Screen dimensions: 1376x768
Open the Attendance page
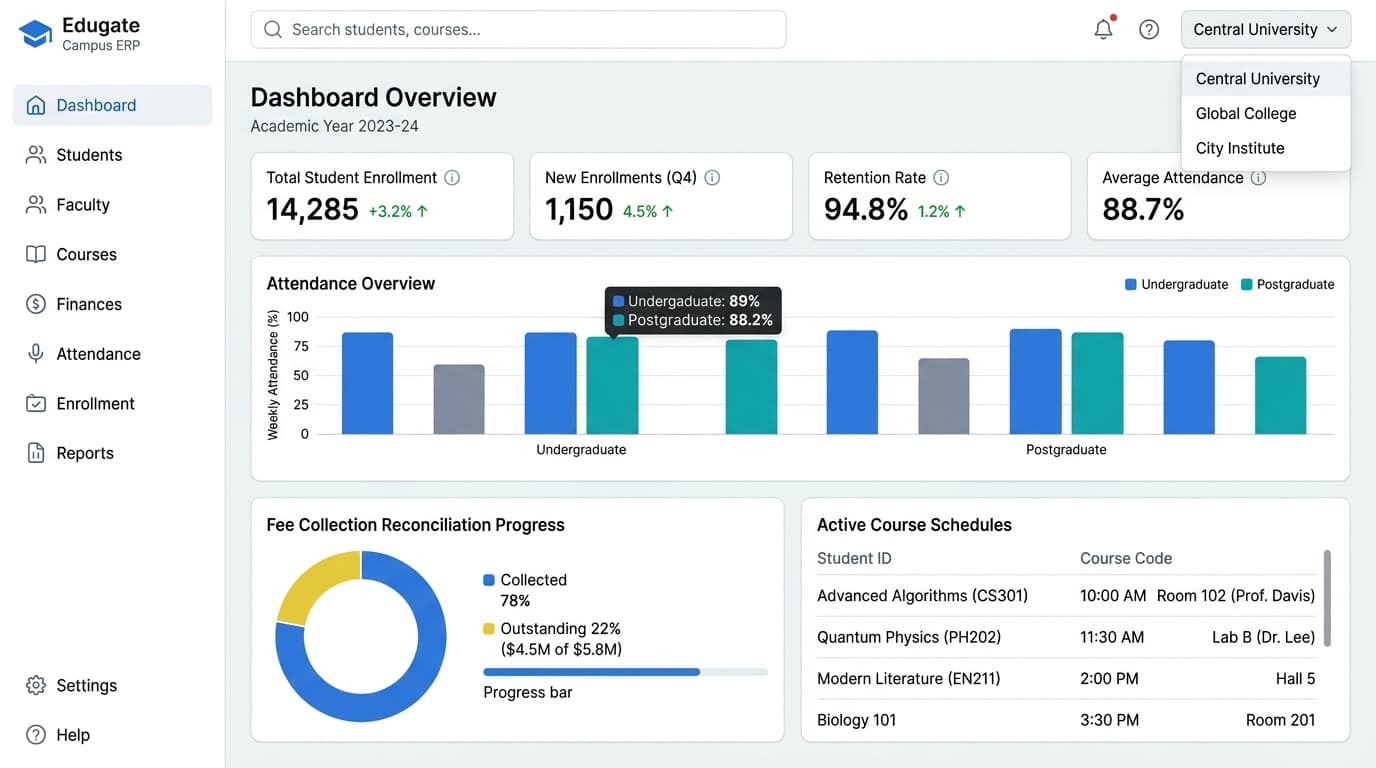coord(112,354)
